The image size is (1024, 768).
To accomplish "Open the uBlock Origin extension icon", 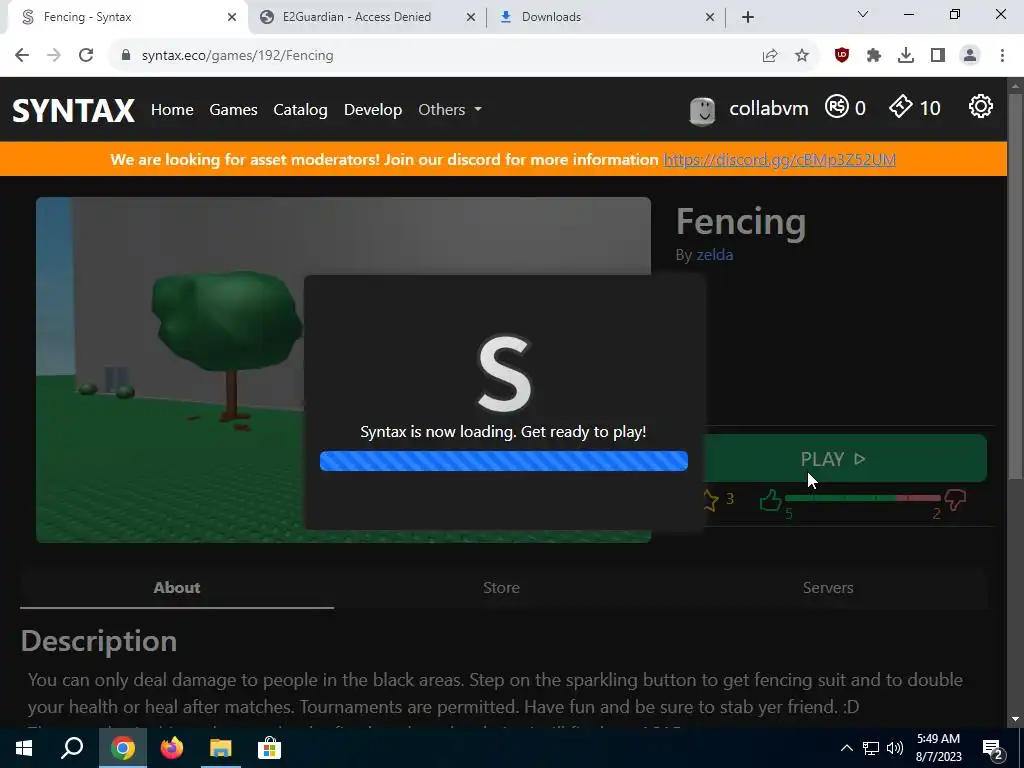I will point(842,56).
